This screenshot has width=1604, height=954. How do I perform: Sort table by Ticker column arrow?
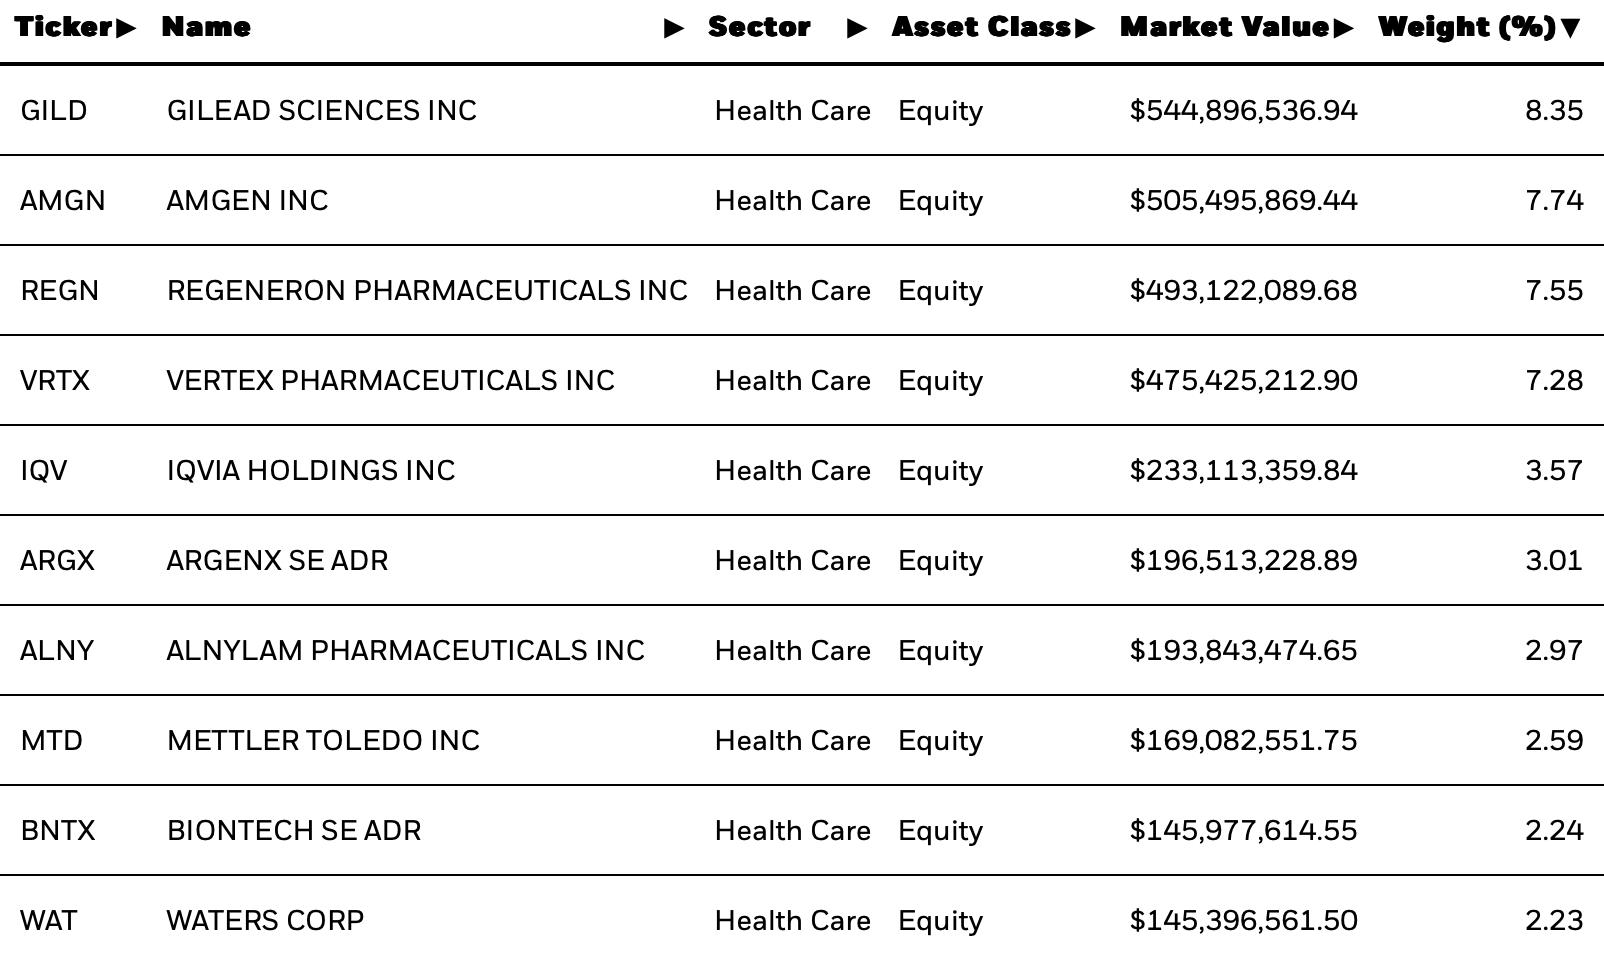pos(126,28)
